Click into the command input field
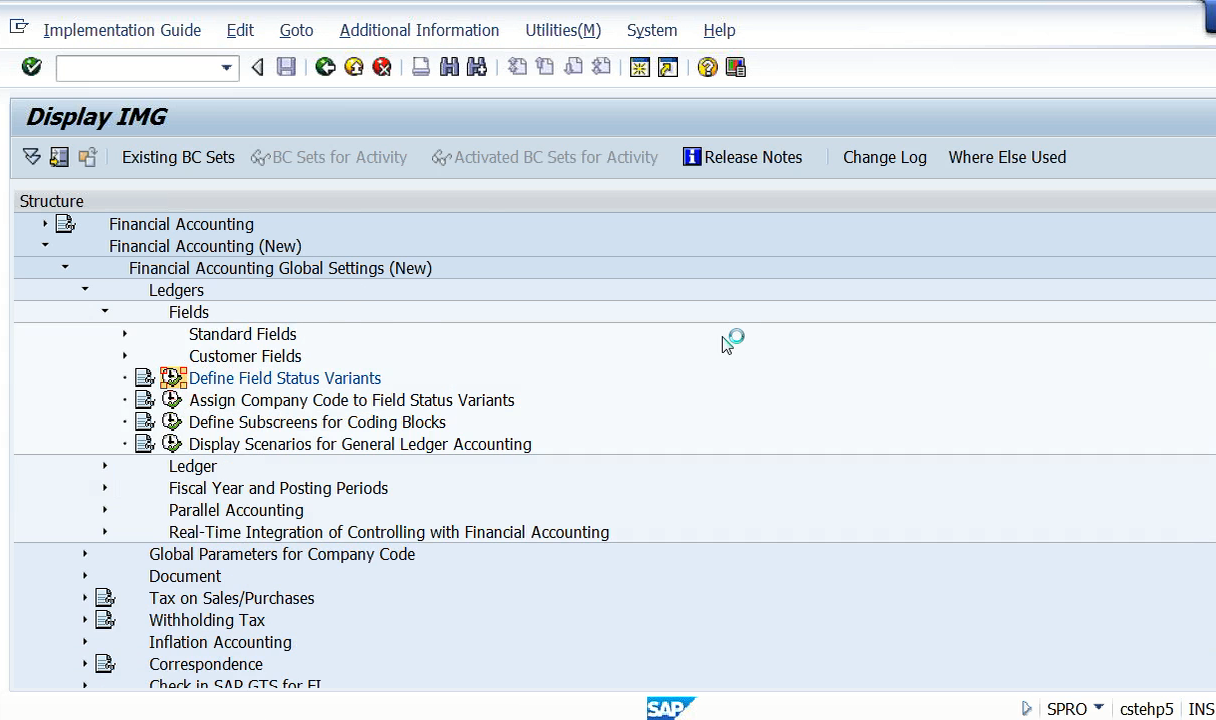Screen dimensions: 1216x720 (x=137, y=68)
